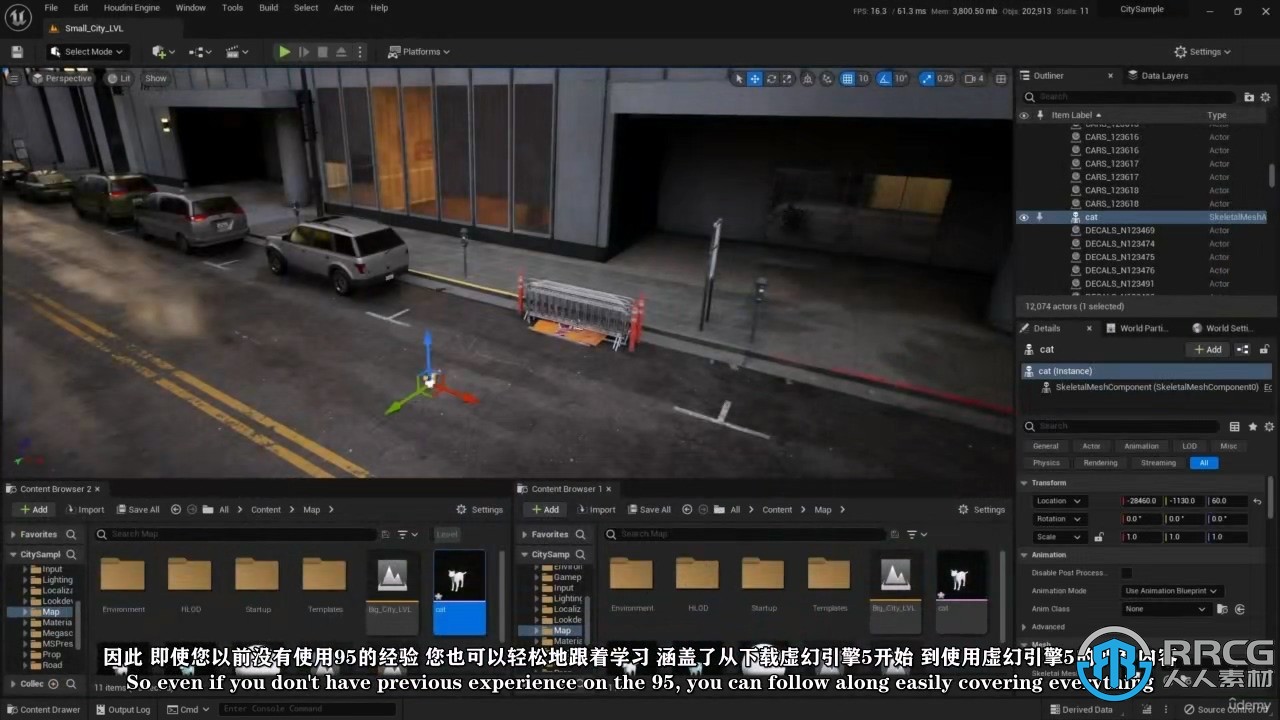Open the Location type dropdown
Image resolution: width=1280 pixels, height=720 pixels.
[1058, 501]
